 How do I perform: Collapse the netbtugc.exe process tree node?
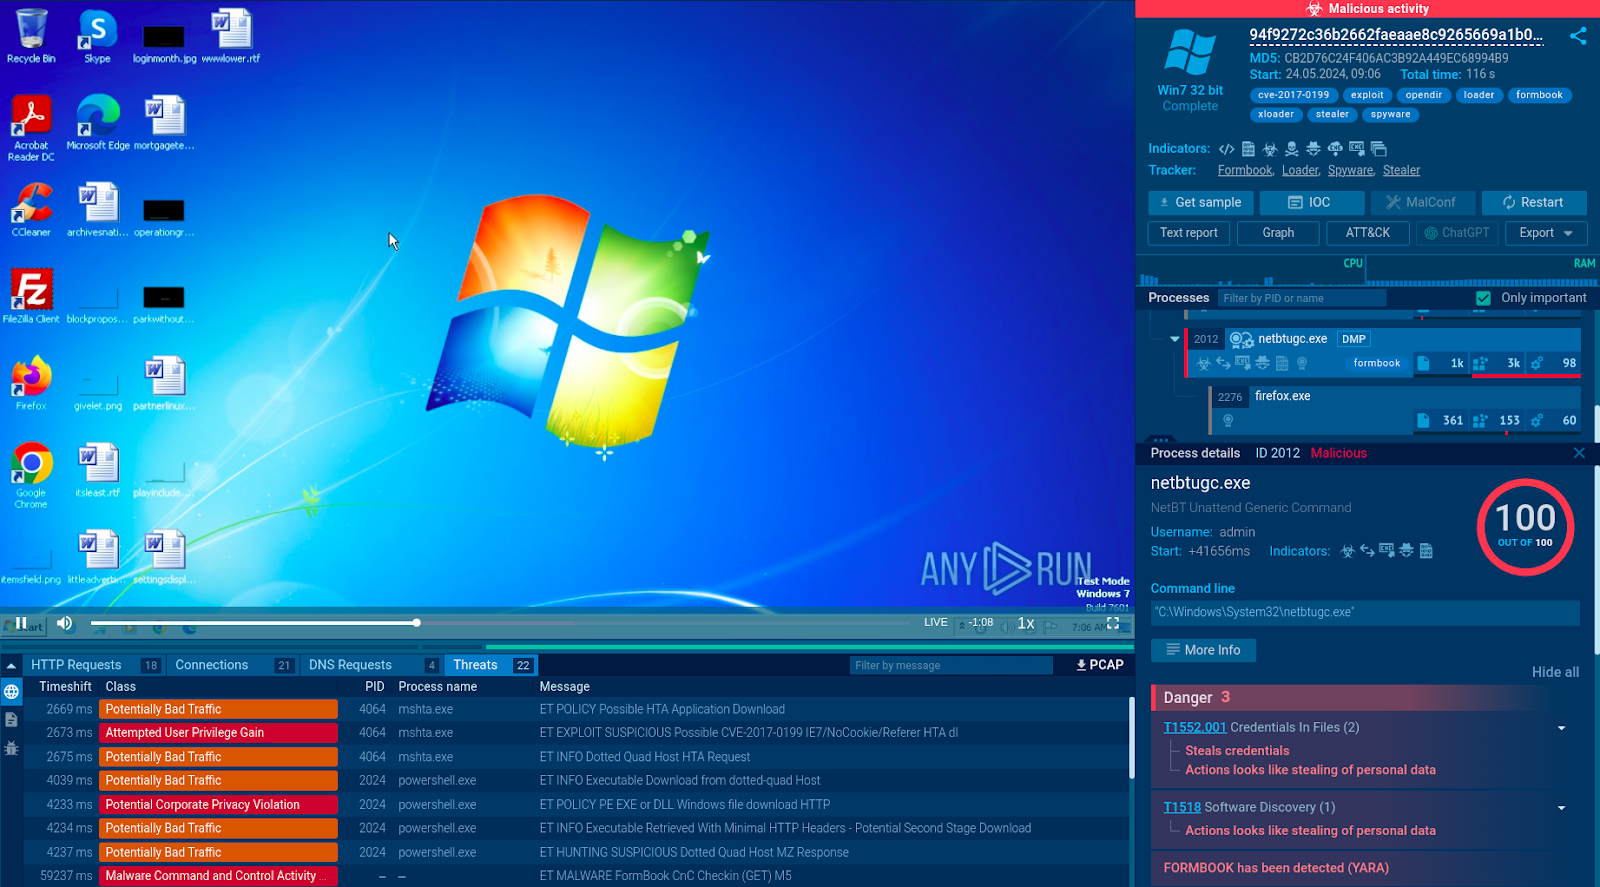pyautogui.click(x=1174, y=339)
